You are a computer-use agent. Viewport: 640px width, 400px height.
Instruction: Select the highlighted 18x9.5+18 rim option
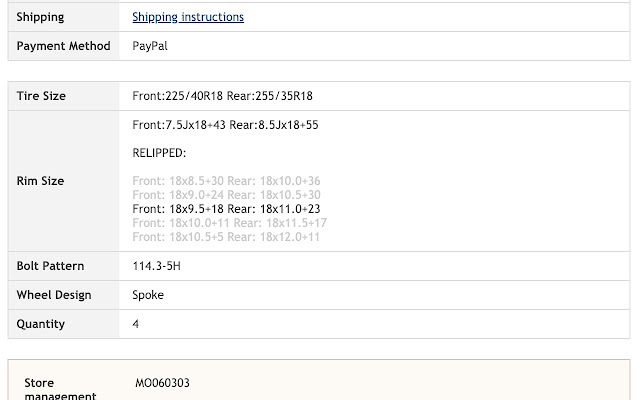coord(226,209)
